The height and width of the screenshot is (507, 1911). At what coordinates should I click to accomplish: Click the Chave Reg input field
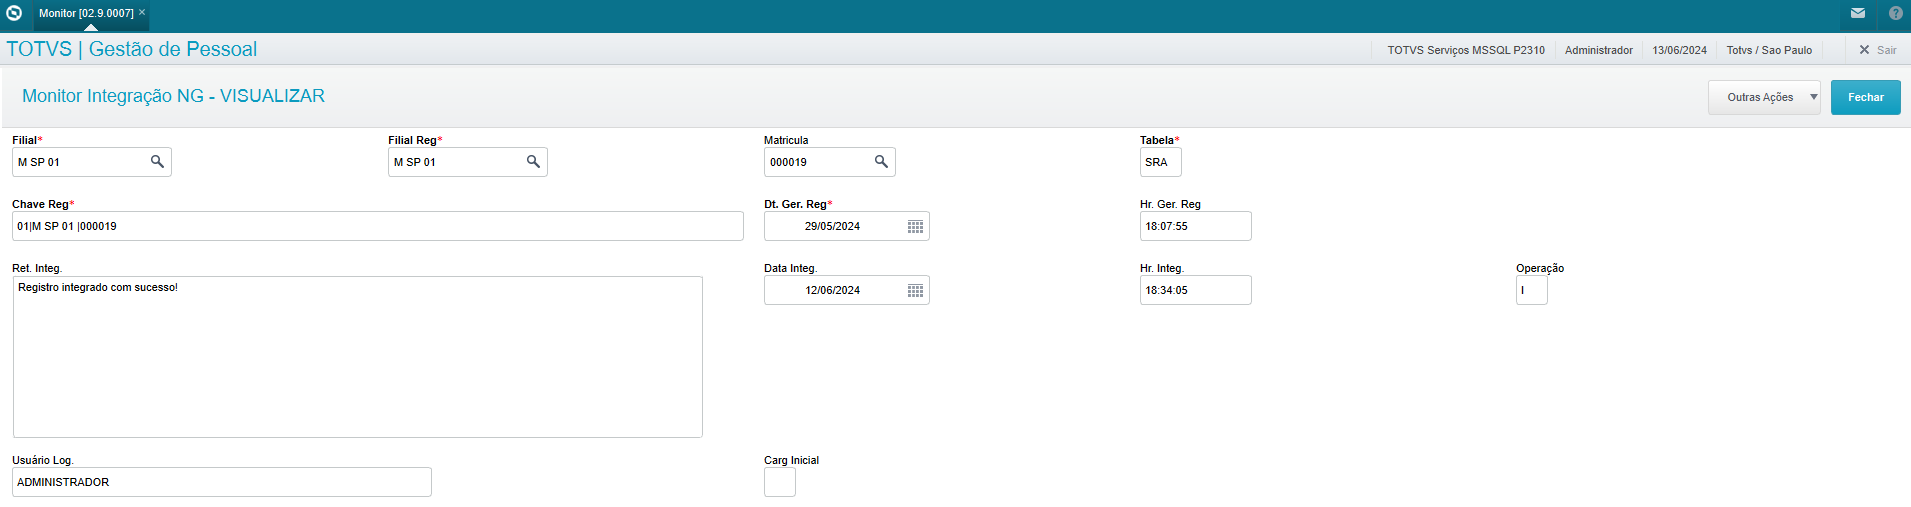tap(378, 226)
